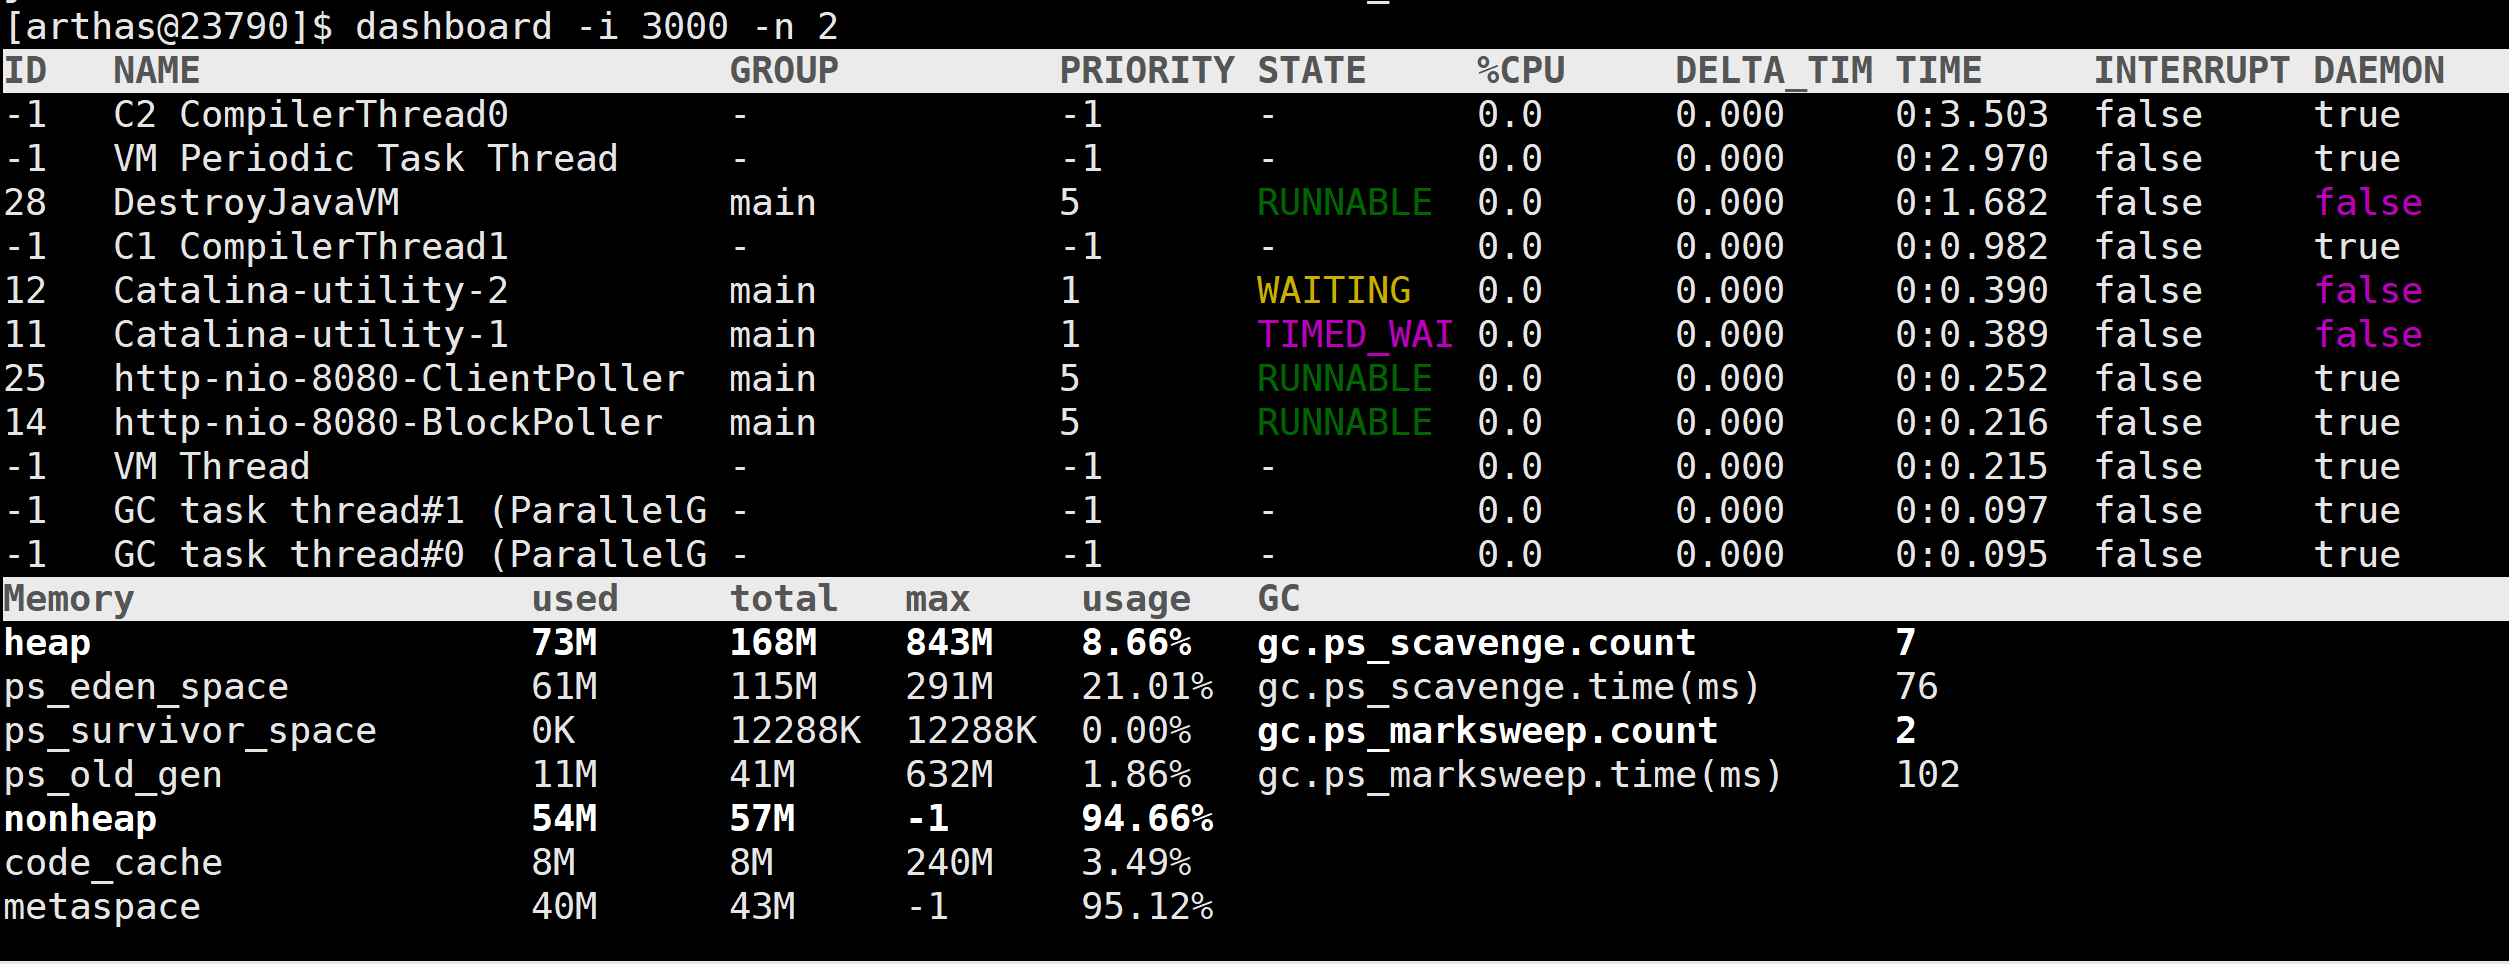The image size is (2509, 964).
Task: Click the DELTA_TIM column header
Action: [1774, 70]
